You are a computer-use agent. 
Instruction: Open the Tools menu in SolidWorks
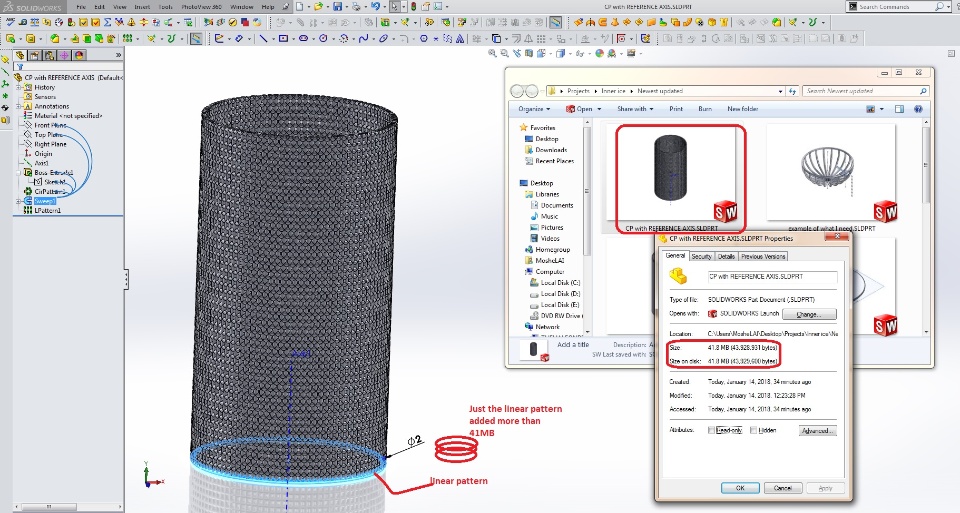(x=165, y=7)
